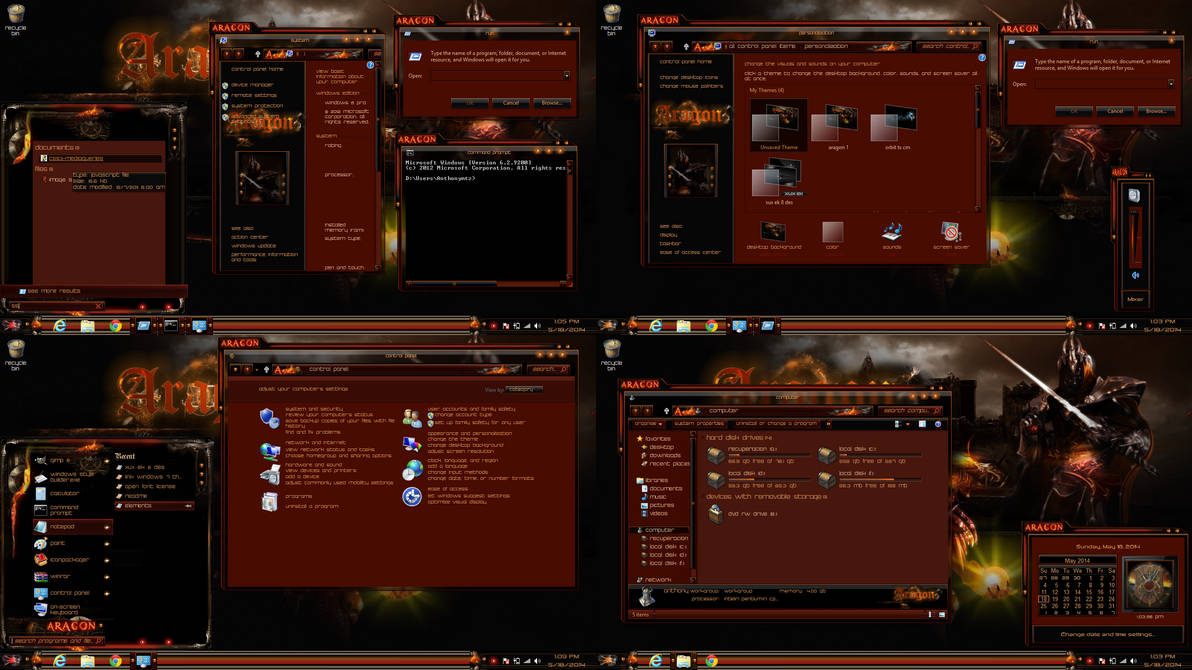Image resolution: width=1192 pixels, height=670 pixels.
Task: Select the Desktop Background icon in Personalization
Action: coord(774,231)
